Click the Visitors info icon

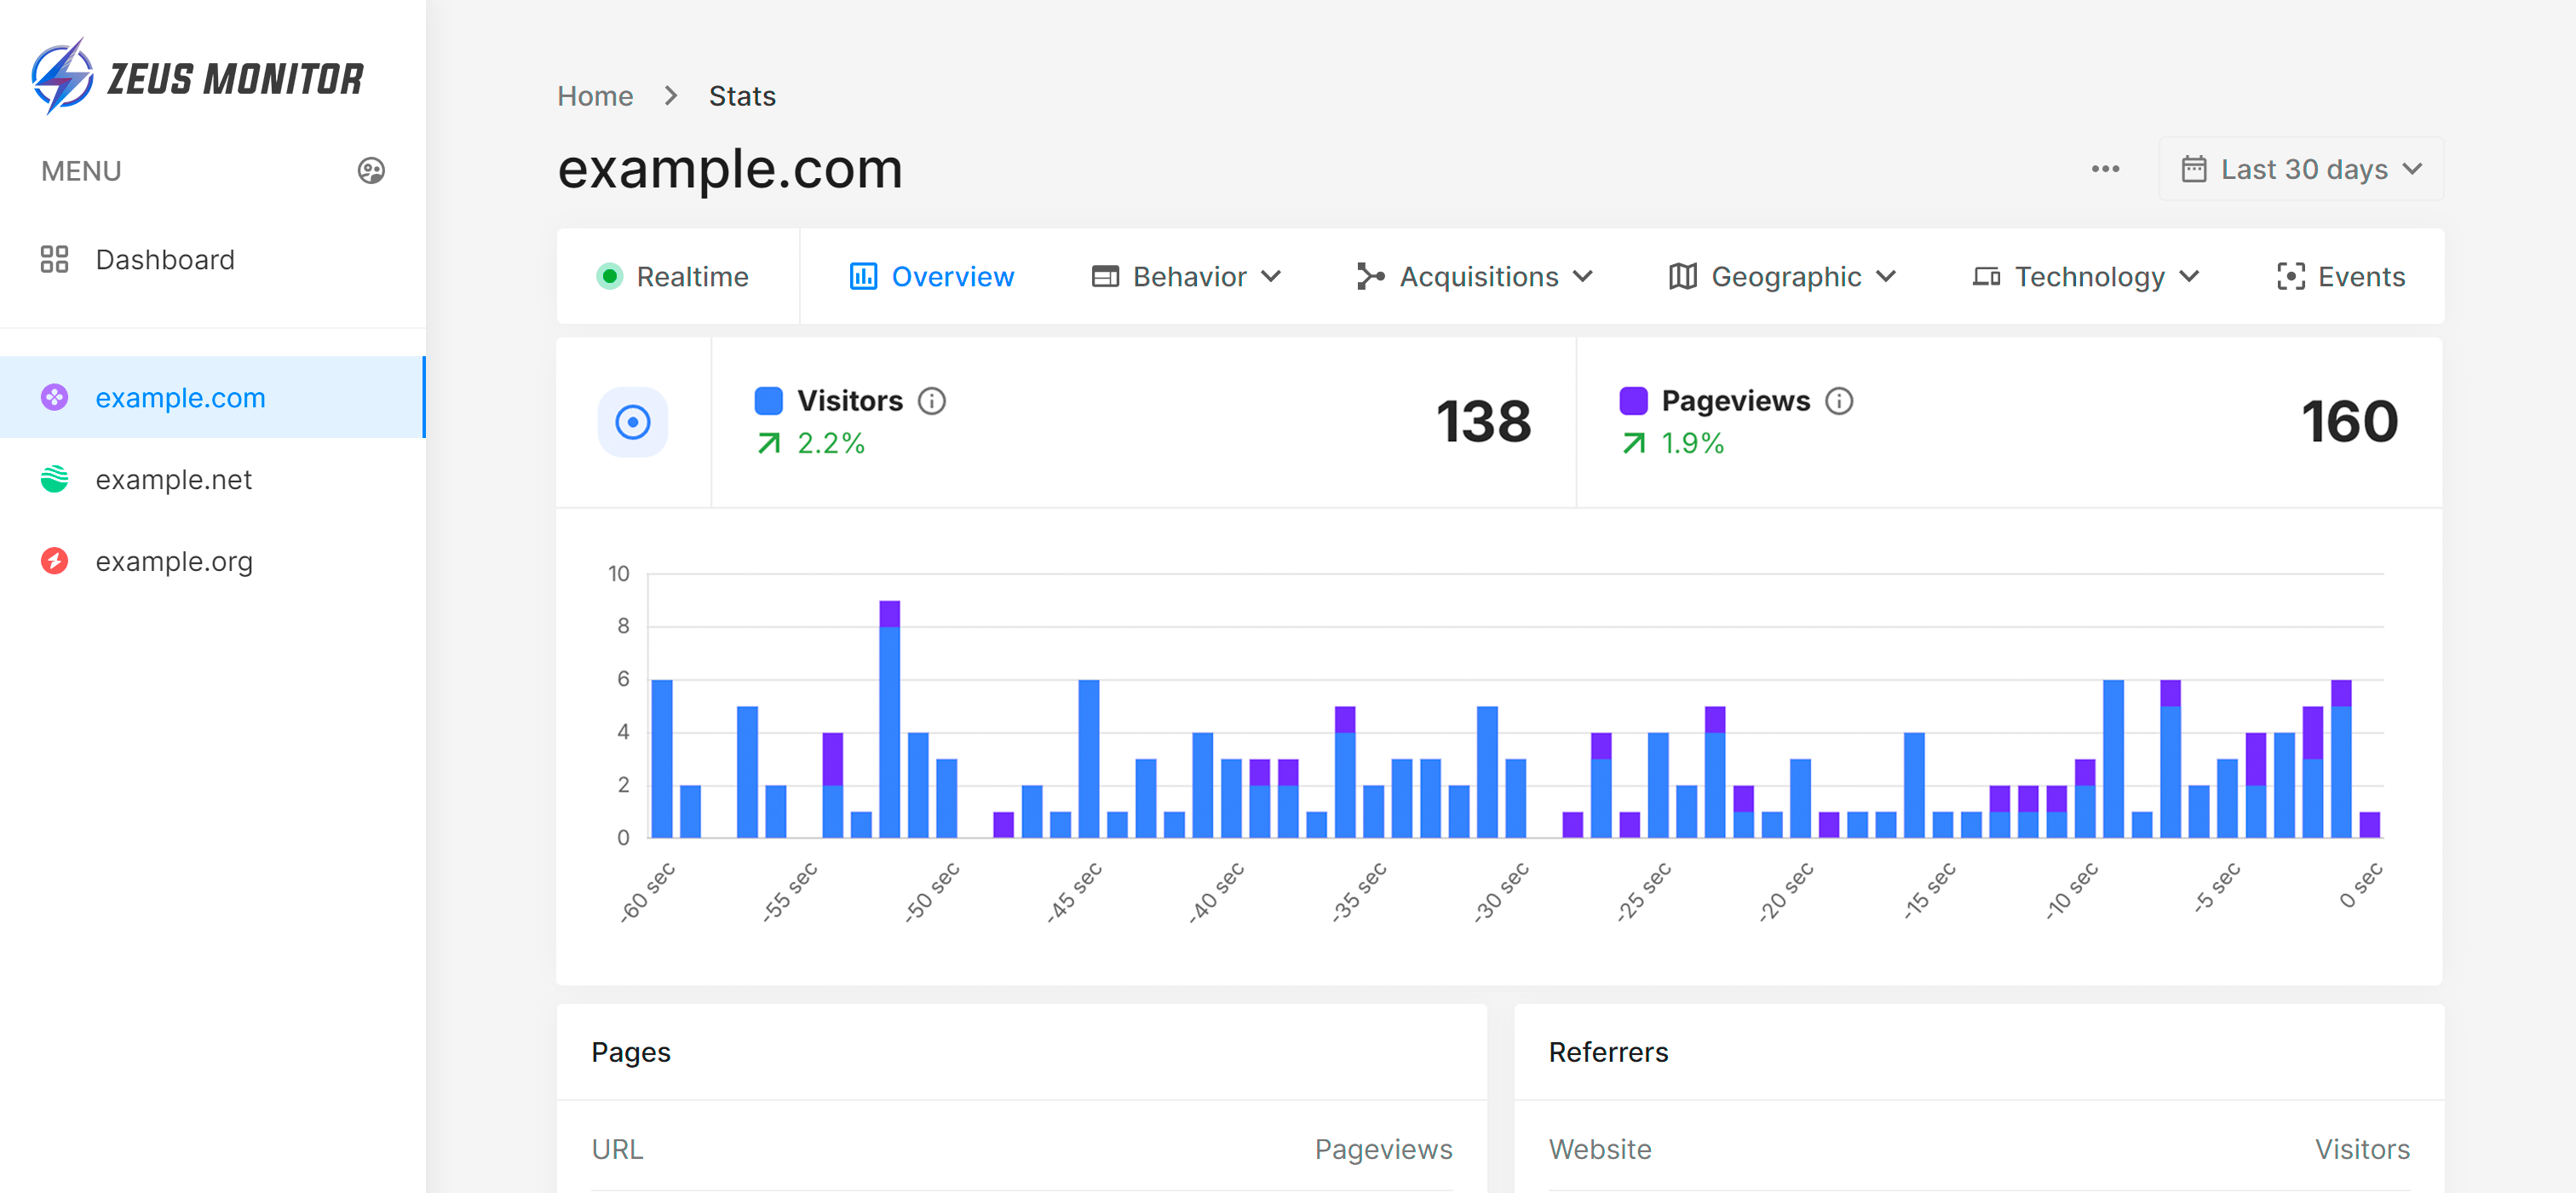coord(932,401)
